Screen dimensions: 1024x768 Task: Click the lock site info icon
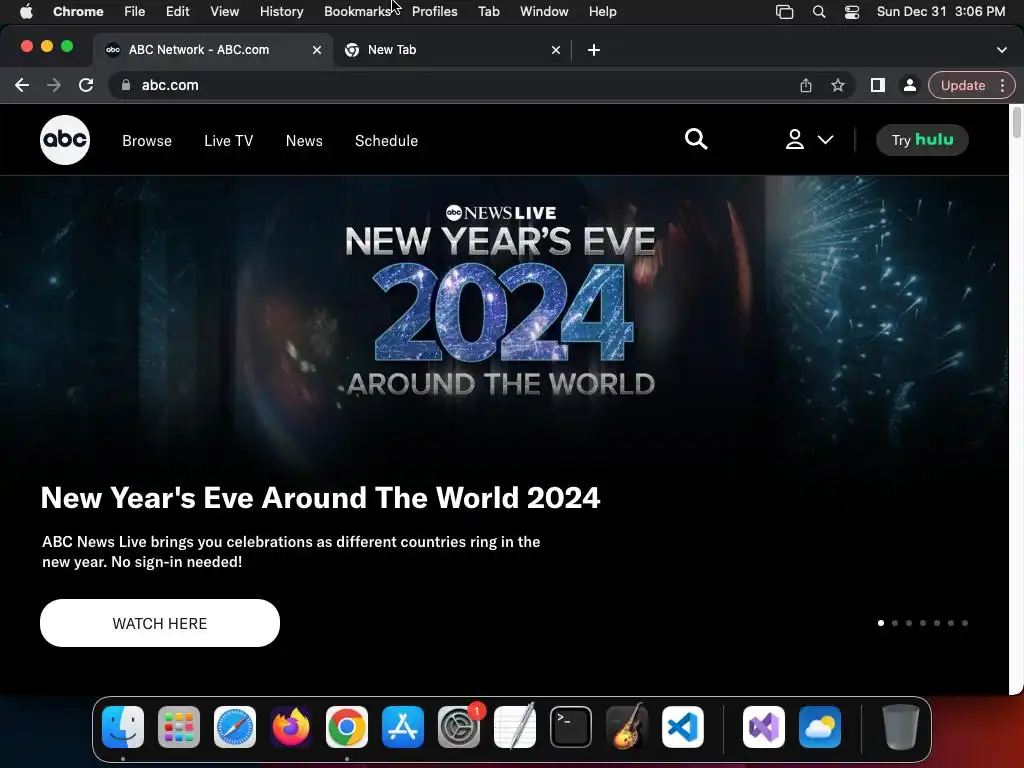click(126, 85)
